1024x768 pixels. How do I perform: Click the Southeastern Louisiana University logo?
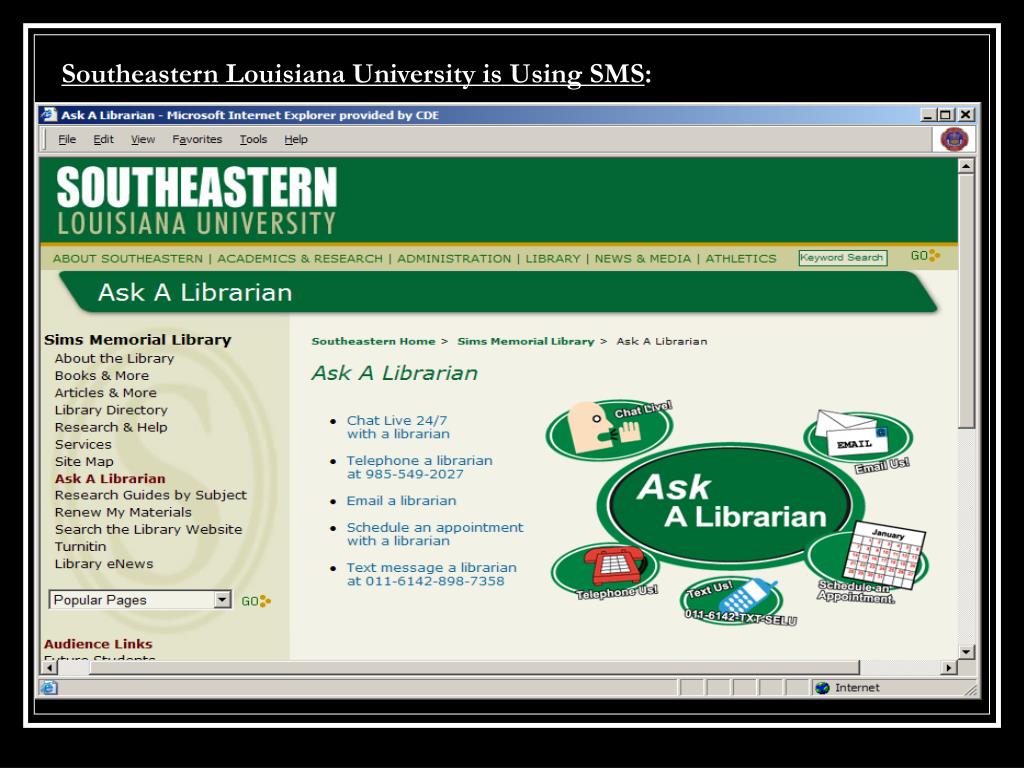[x=197, y=200]
